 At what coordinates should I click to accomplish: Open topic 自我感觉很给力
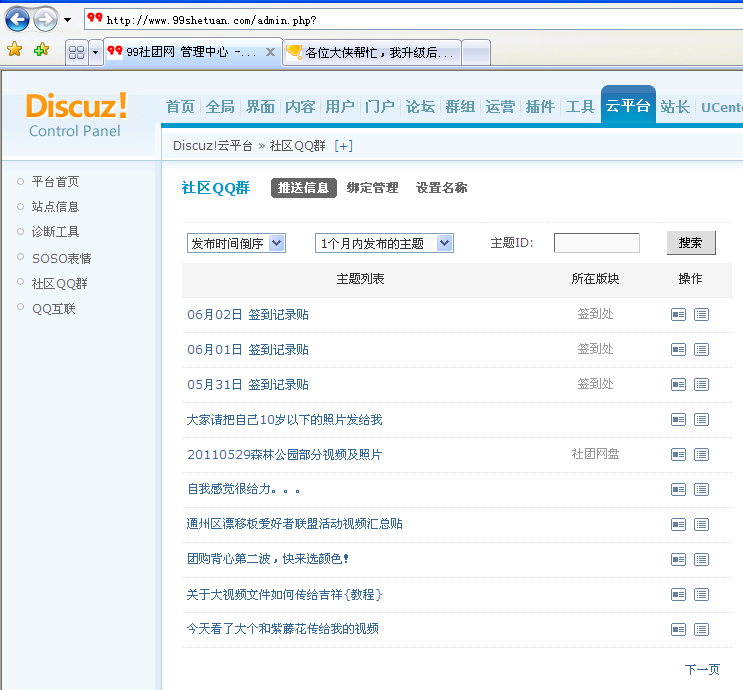[244, 489]
